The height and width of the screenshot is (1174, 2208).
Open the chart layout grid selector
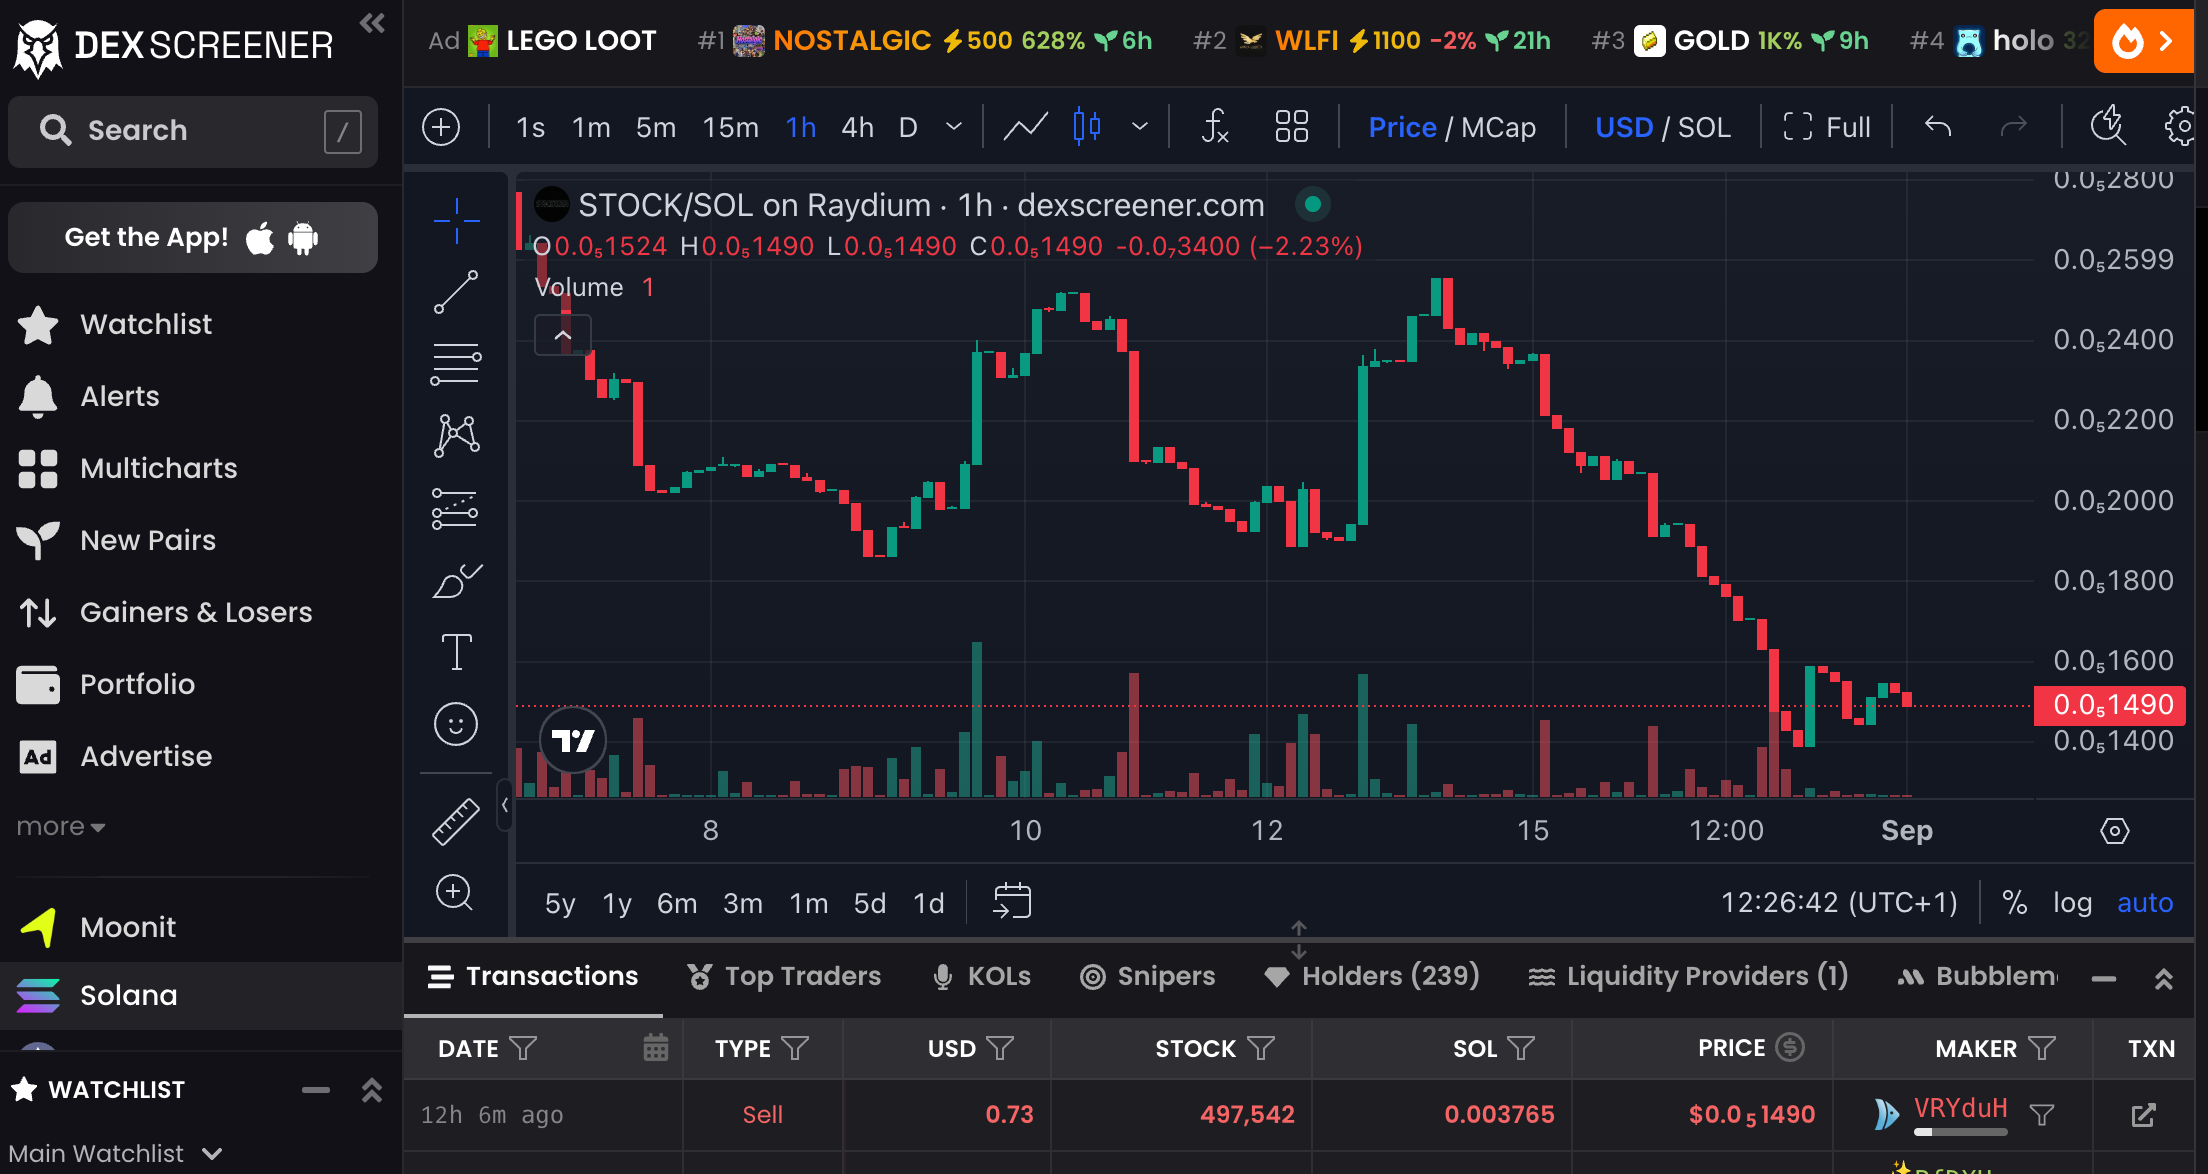pos(1291,127)
